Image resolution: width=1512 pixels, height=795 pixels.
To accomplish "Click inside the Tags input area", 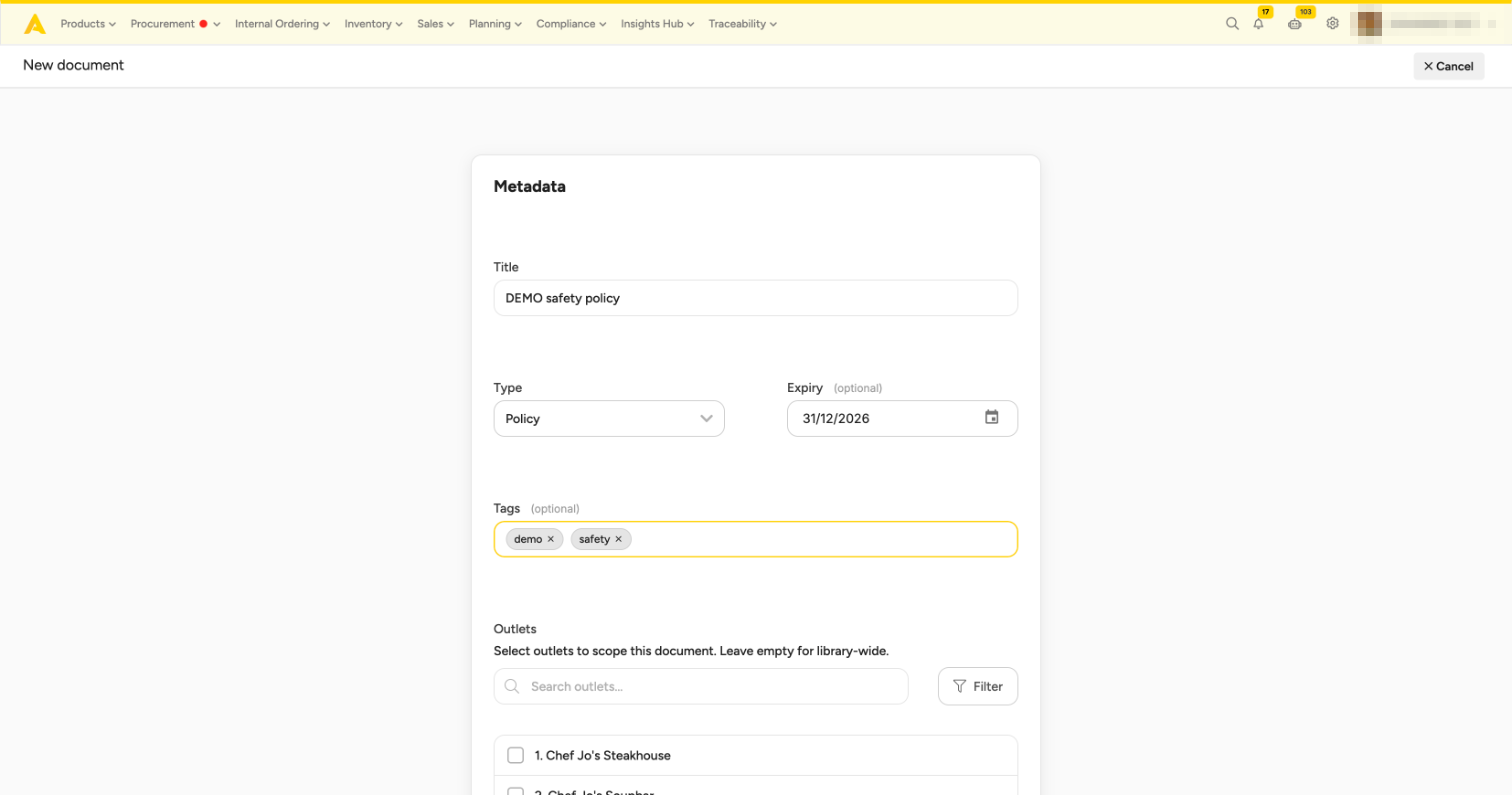I will (756, 539).
